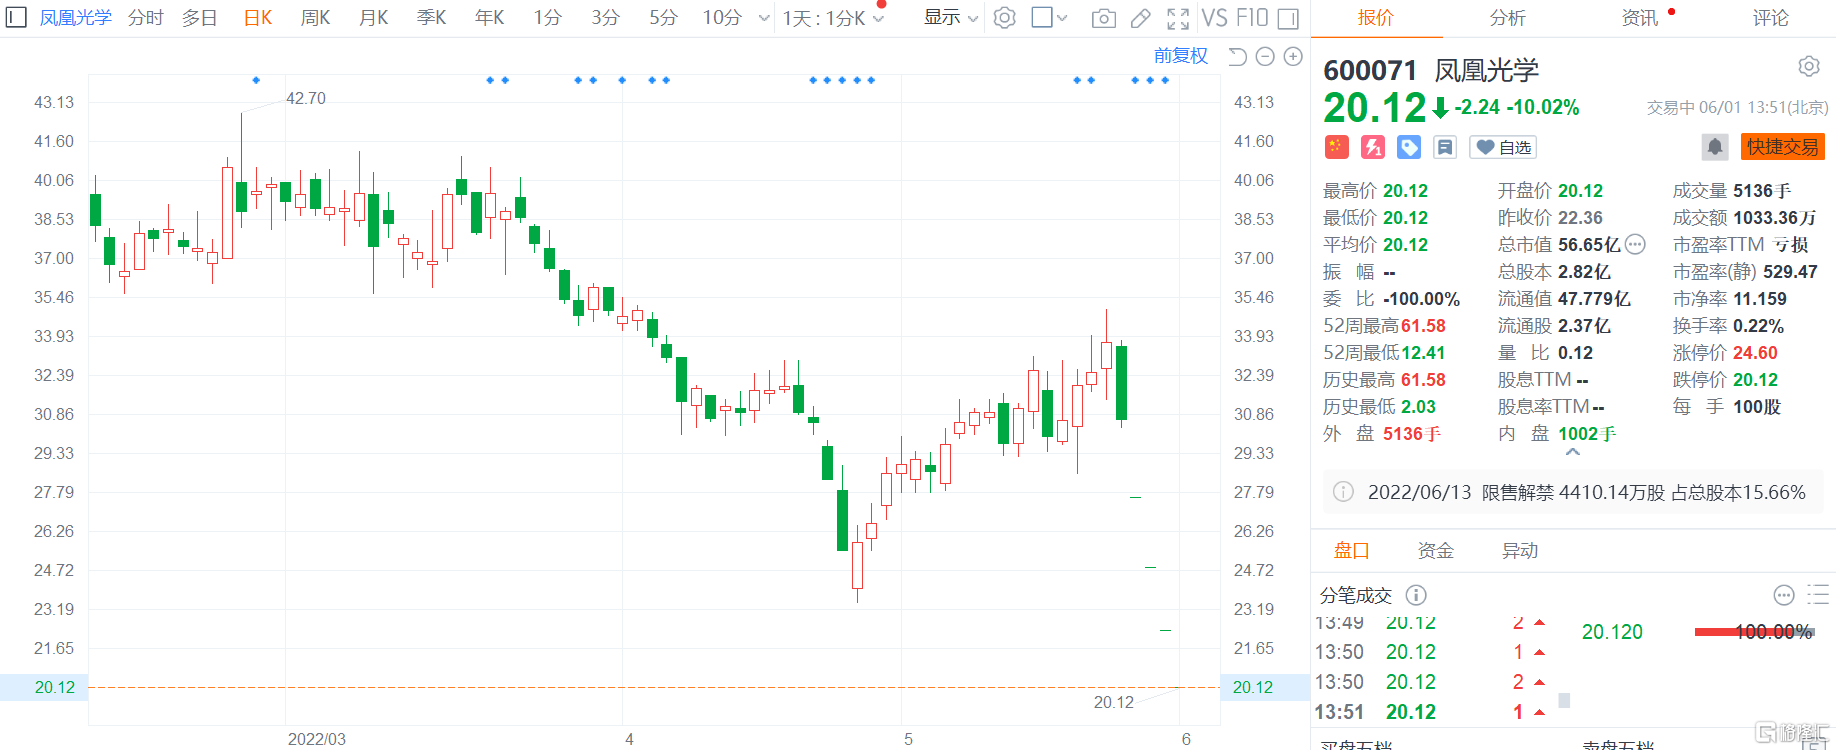Toggle the 前复权 price adjustment
Image resolution: width=1837 pixels, height=750 pixels.
(x=1181, y=56)
